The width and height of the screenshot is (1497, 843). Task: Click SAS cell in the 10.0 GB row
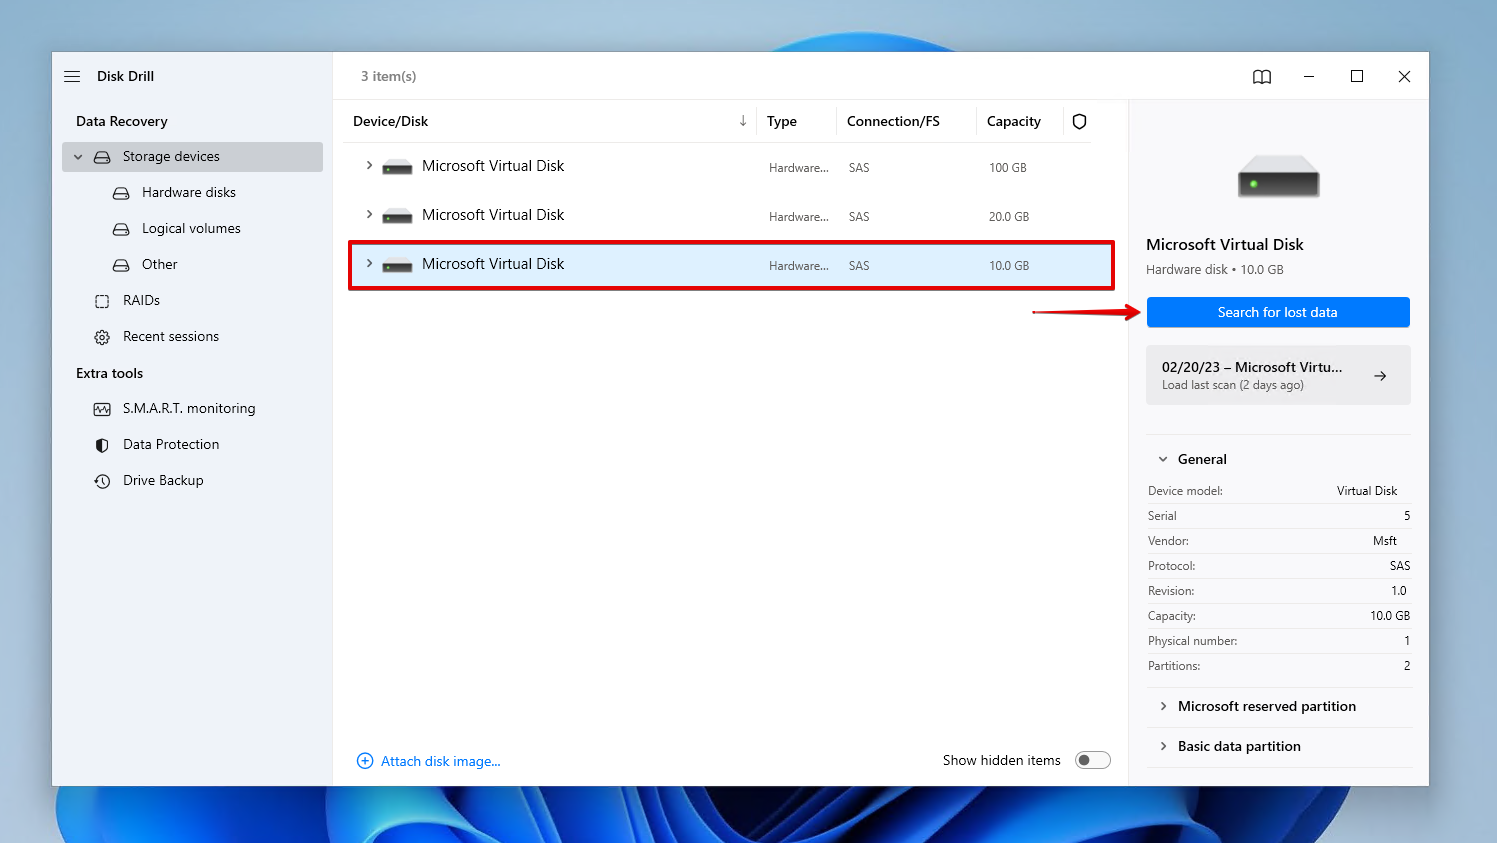[859, 266]
